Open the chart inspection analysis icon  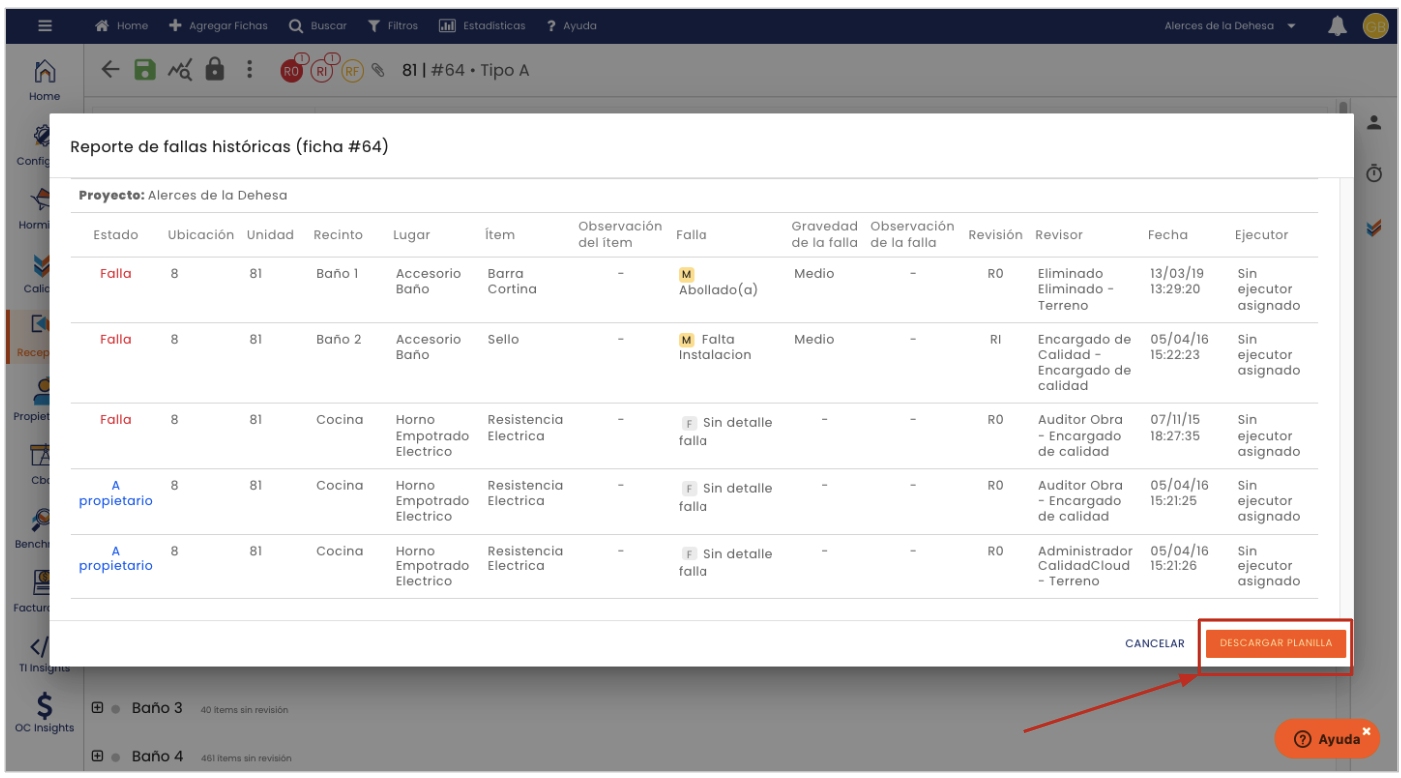tap(179, 70)
